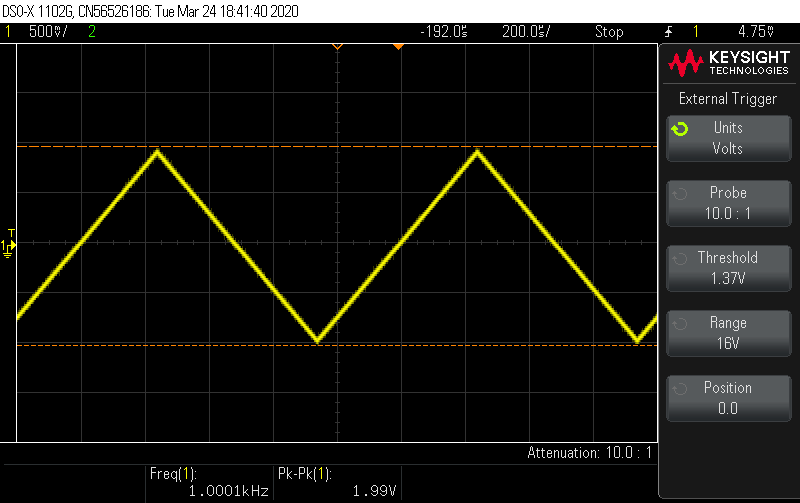Click the DSO-X 1102G timestamp header text
The image size is (800, 503).
point(151,11)
